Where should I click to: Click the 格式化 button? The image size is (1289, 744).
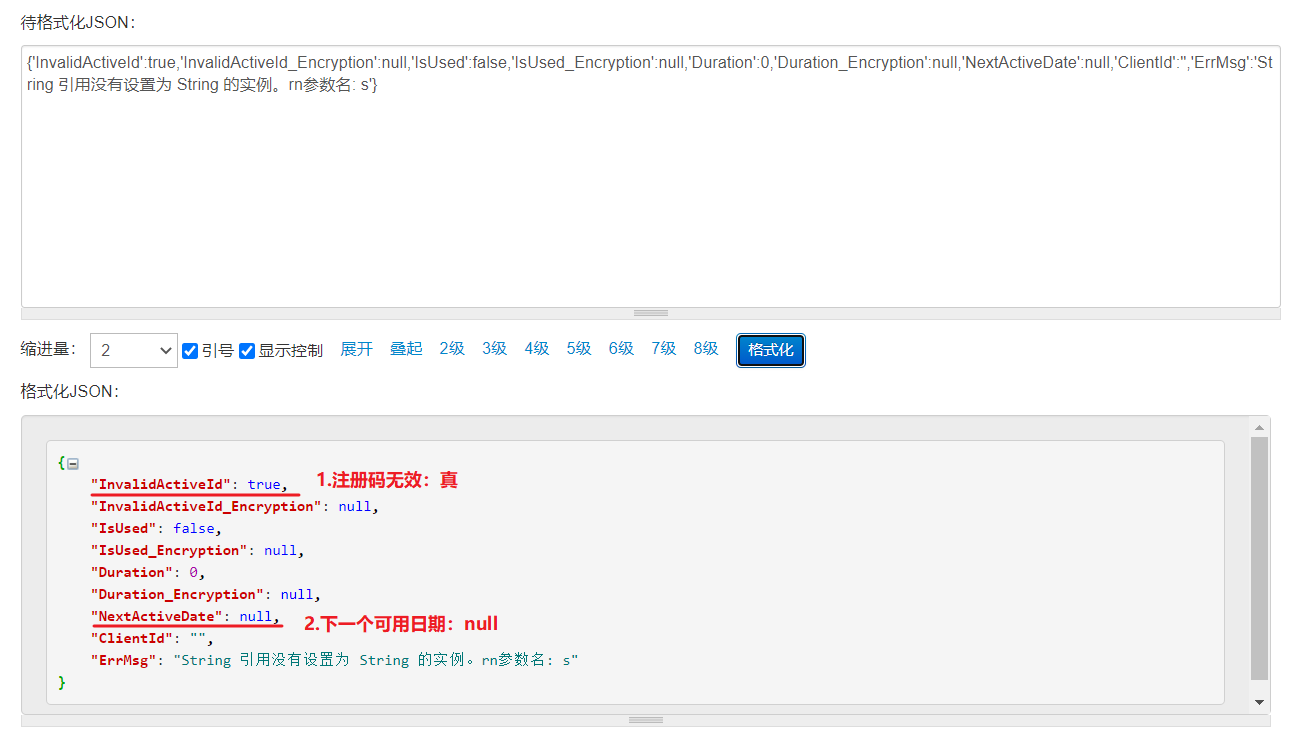[x=771, y=350]
